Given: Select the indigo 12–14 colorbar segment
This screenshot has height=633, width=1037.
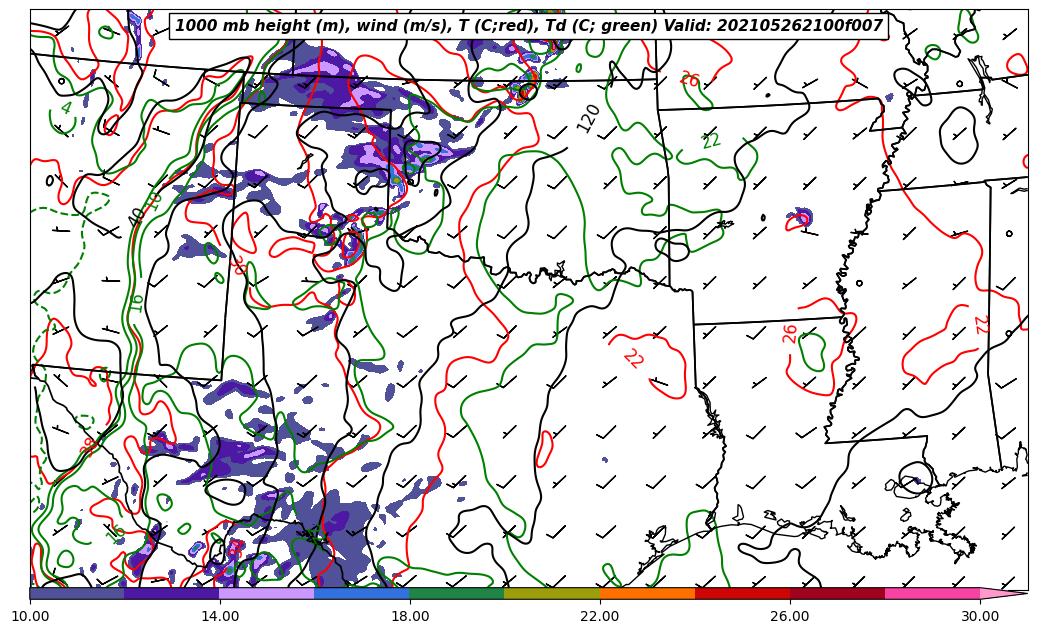Looking at the screenshot, I should (x=172, y=593).
